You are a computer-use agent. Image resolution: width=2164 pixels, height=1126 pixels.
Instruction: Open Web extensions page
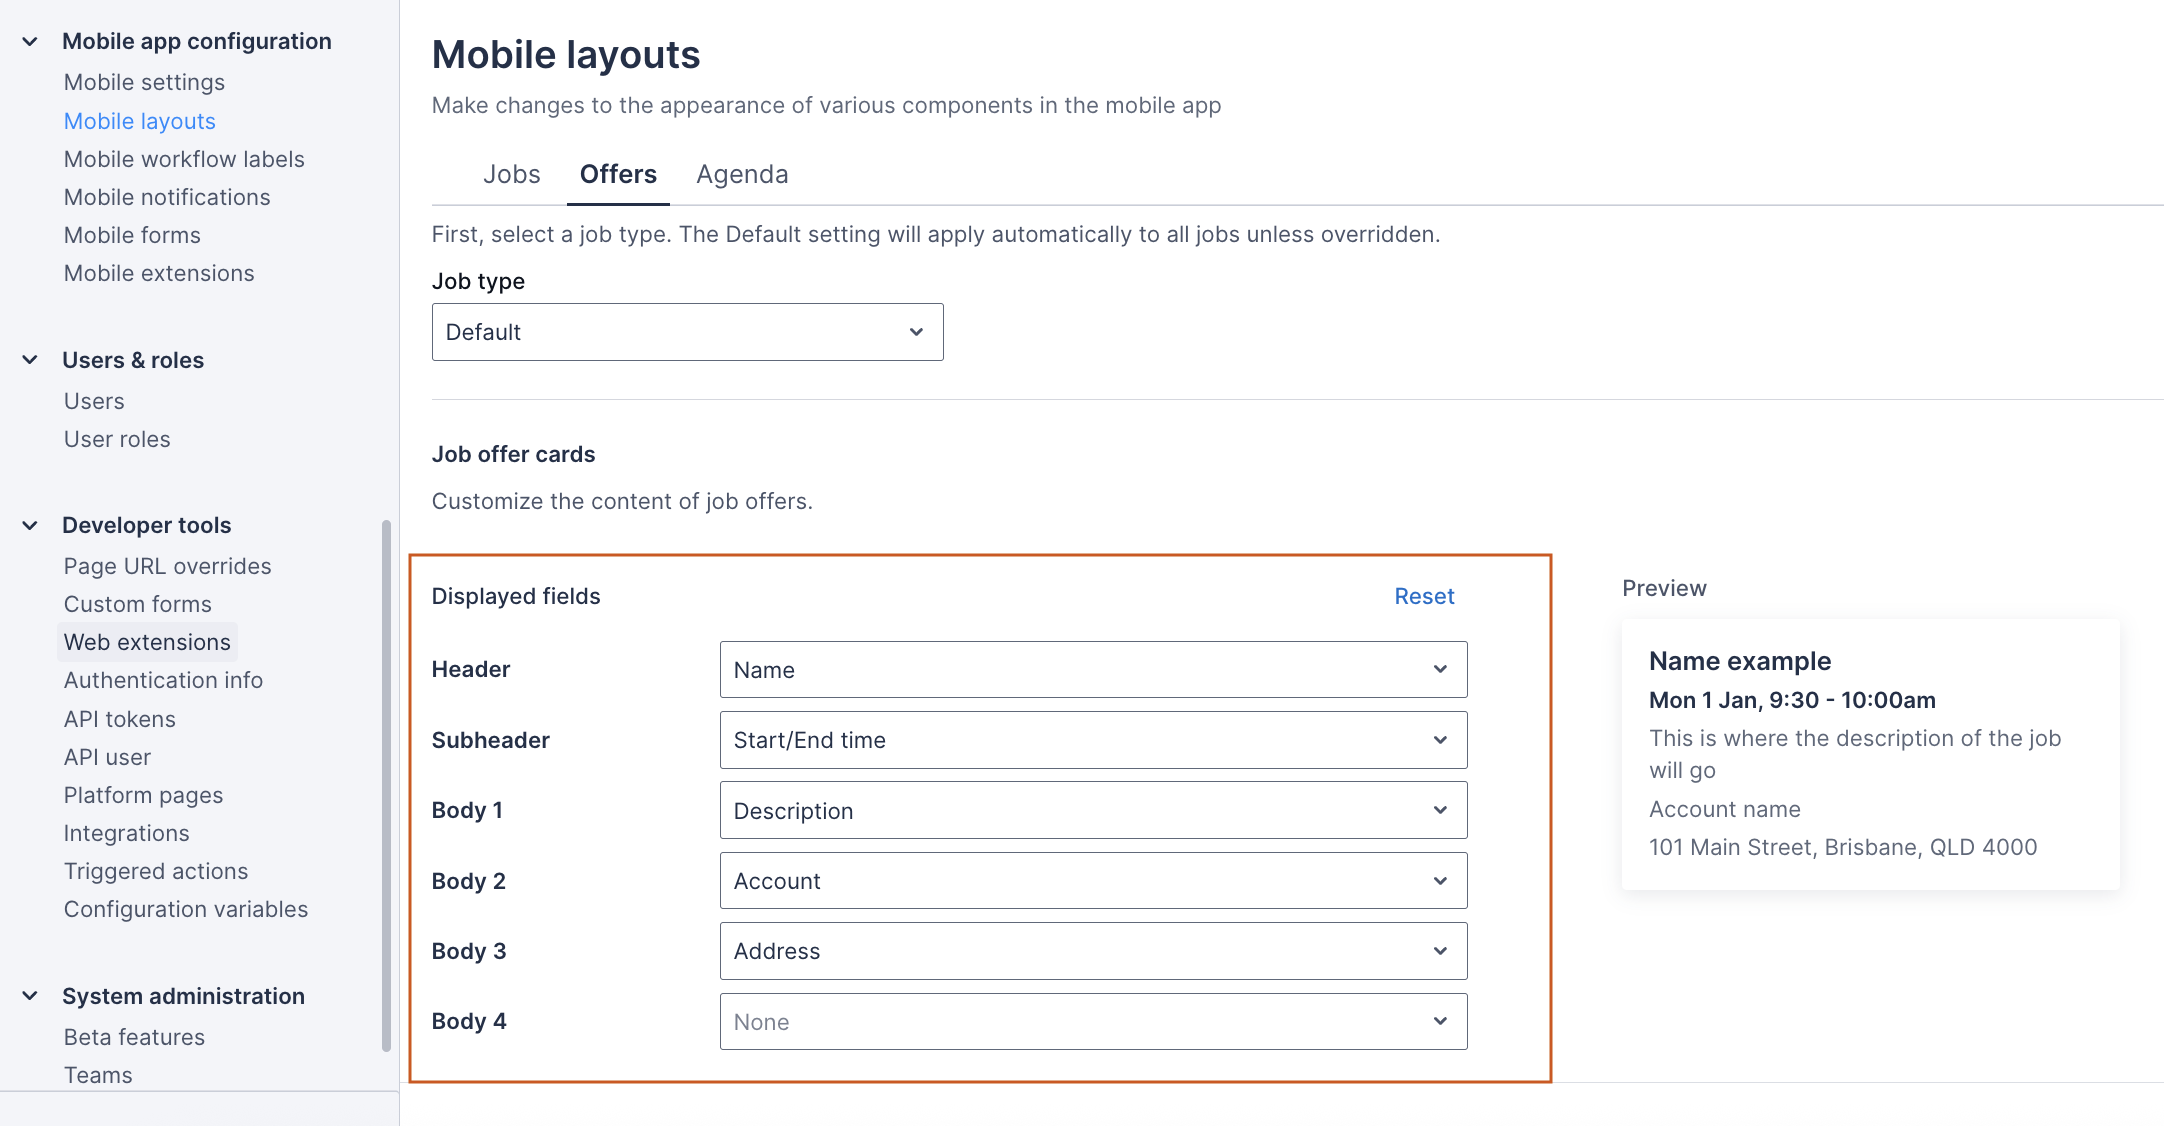tap(147, 642)
